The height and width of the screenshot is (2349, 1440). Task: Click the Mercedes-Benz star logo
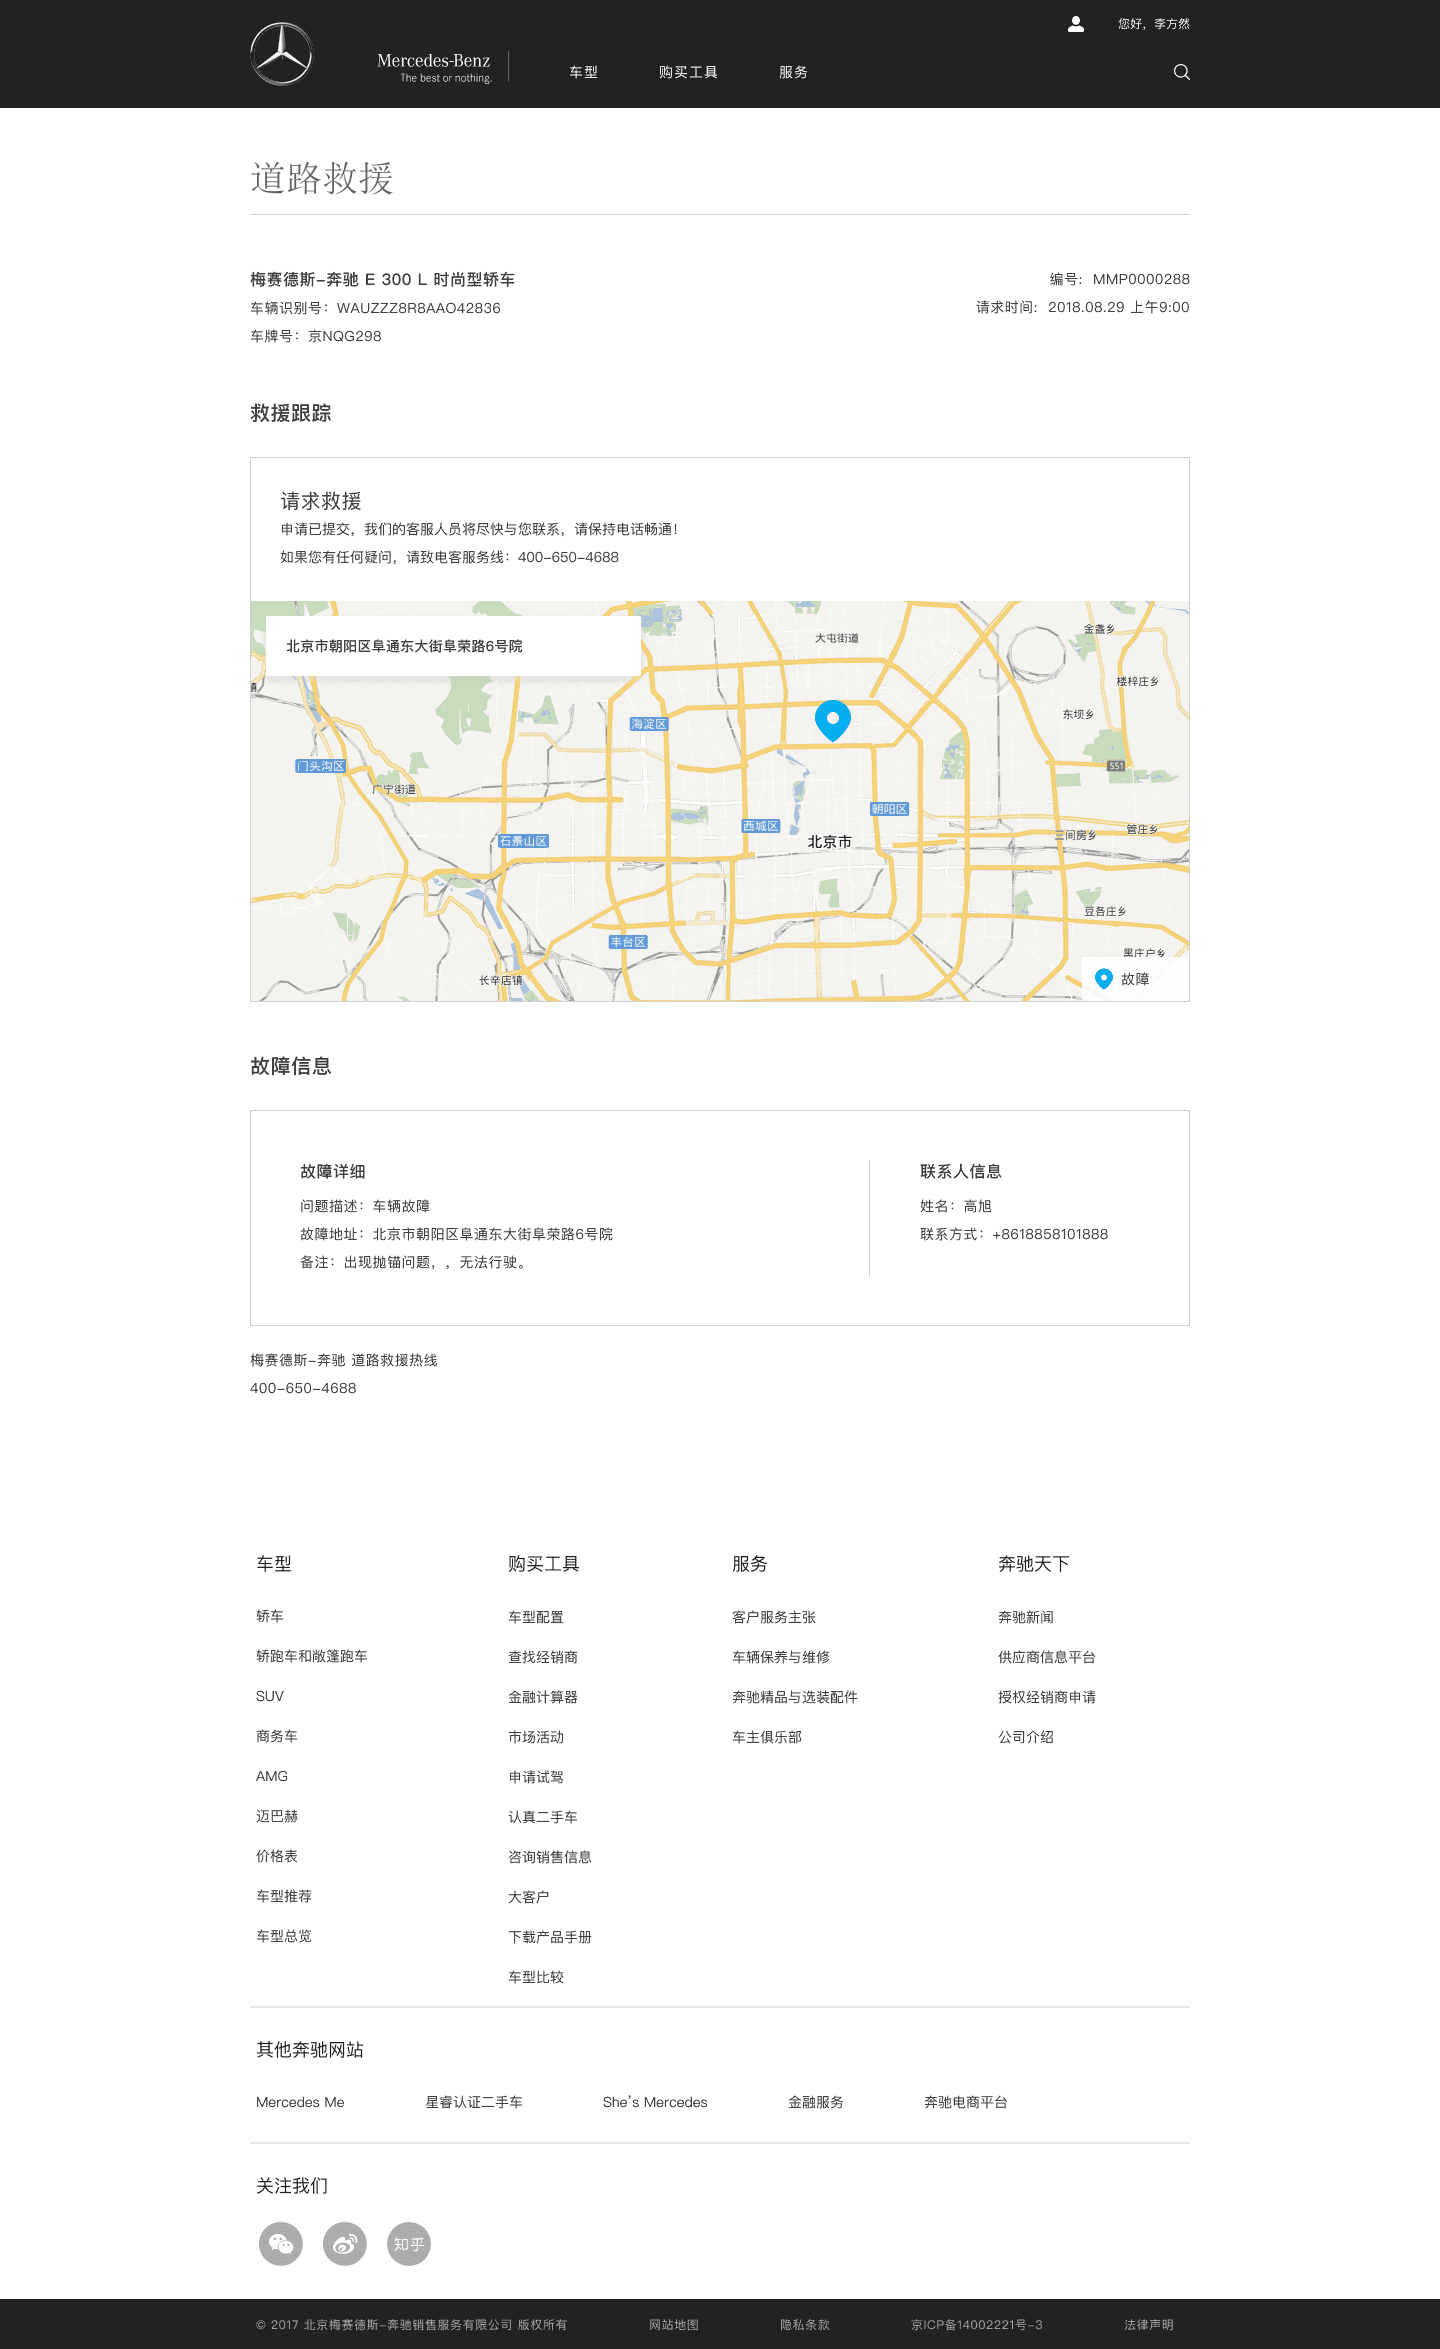281,54
